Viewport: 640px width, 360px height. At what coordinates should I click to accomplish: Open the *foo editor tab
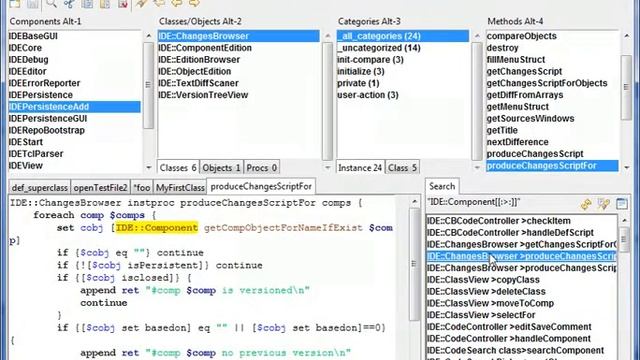click(142, 187)
